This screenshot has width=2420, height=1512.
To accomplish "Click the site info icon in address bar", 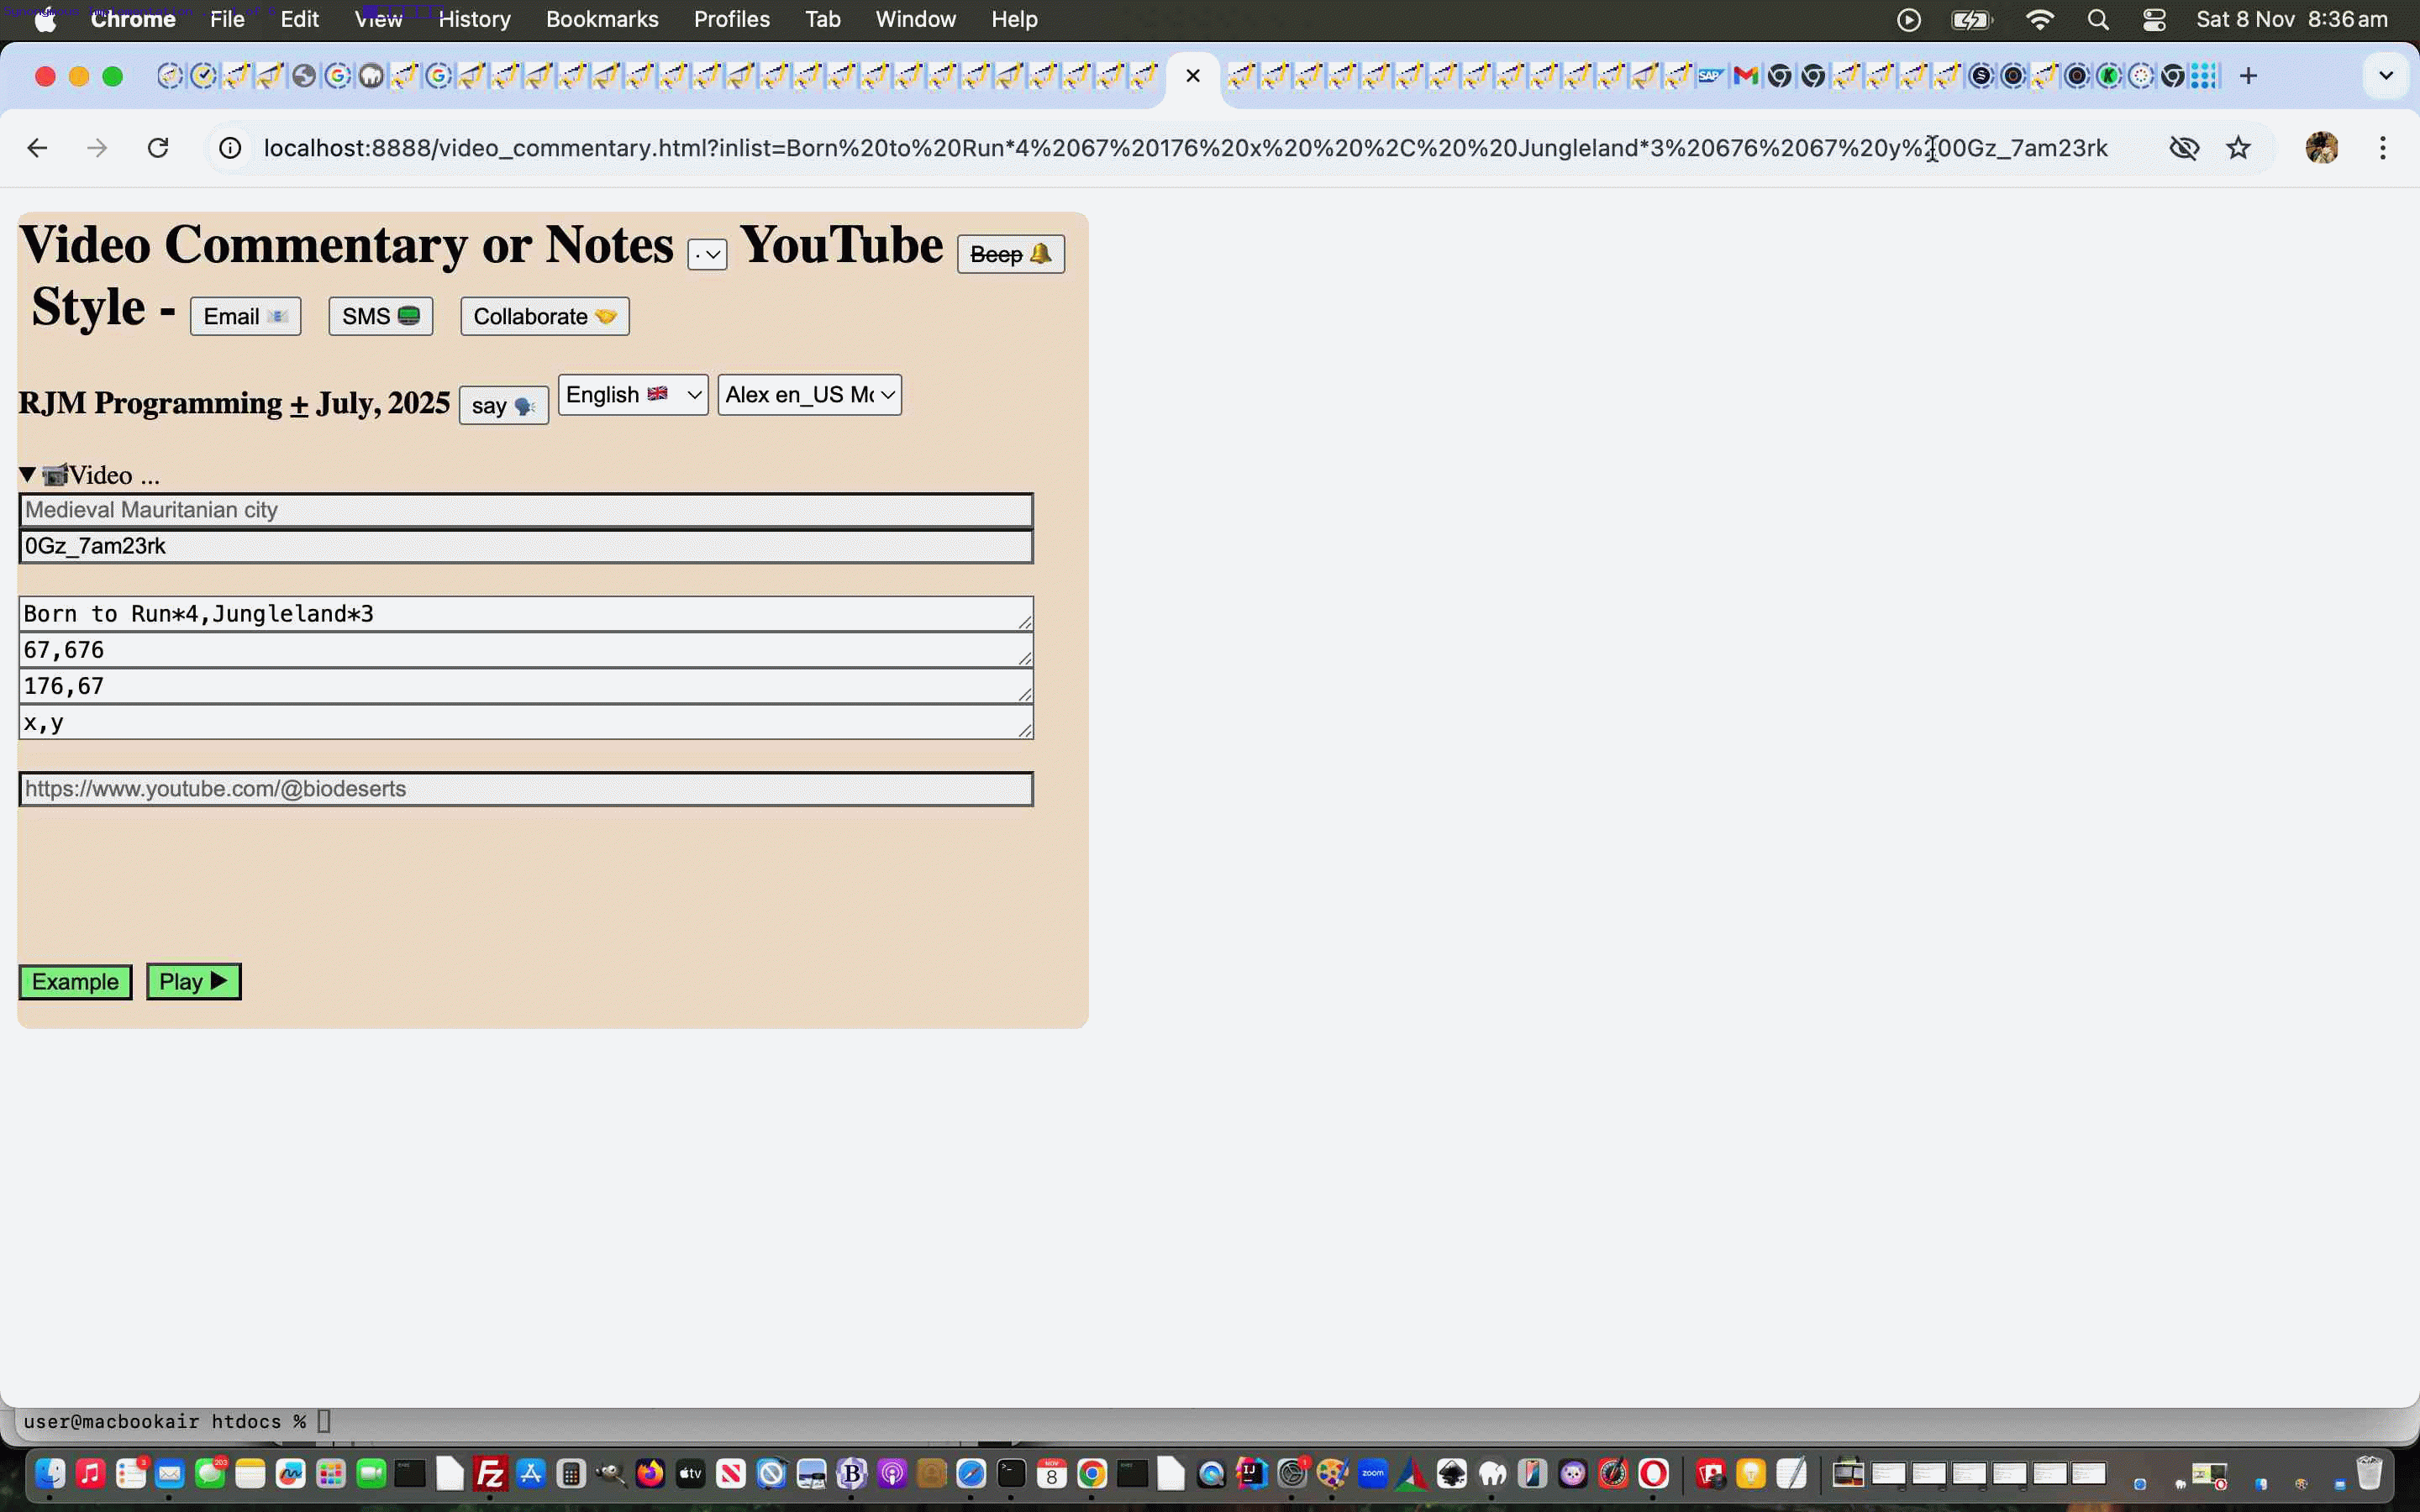I will [x=229, y=147].
